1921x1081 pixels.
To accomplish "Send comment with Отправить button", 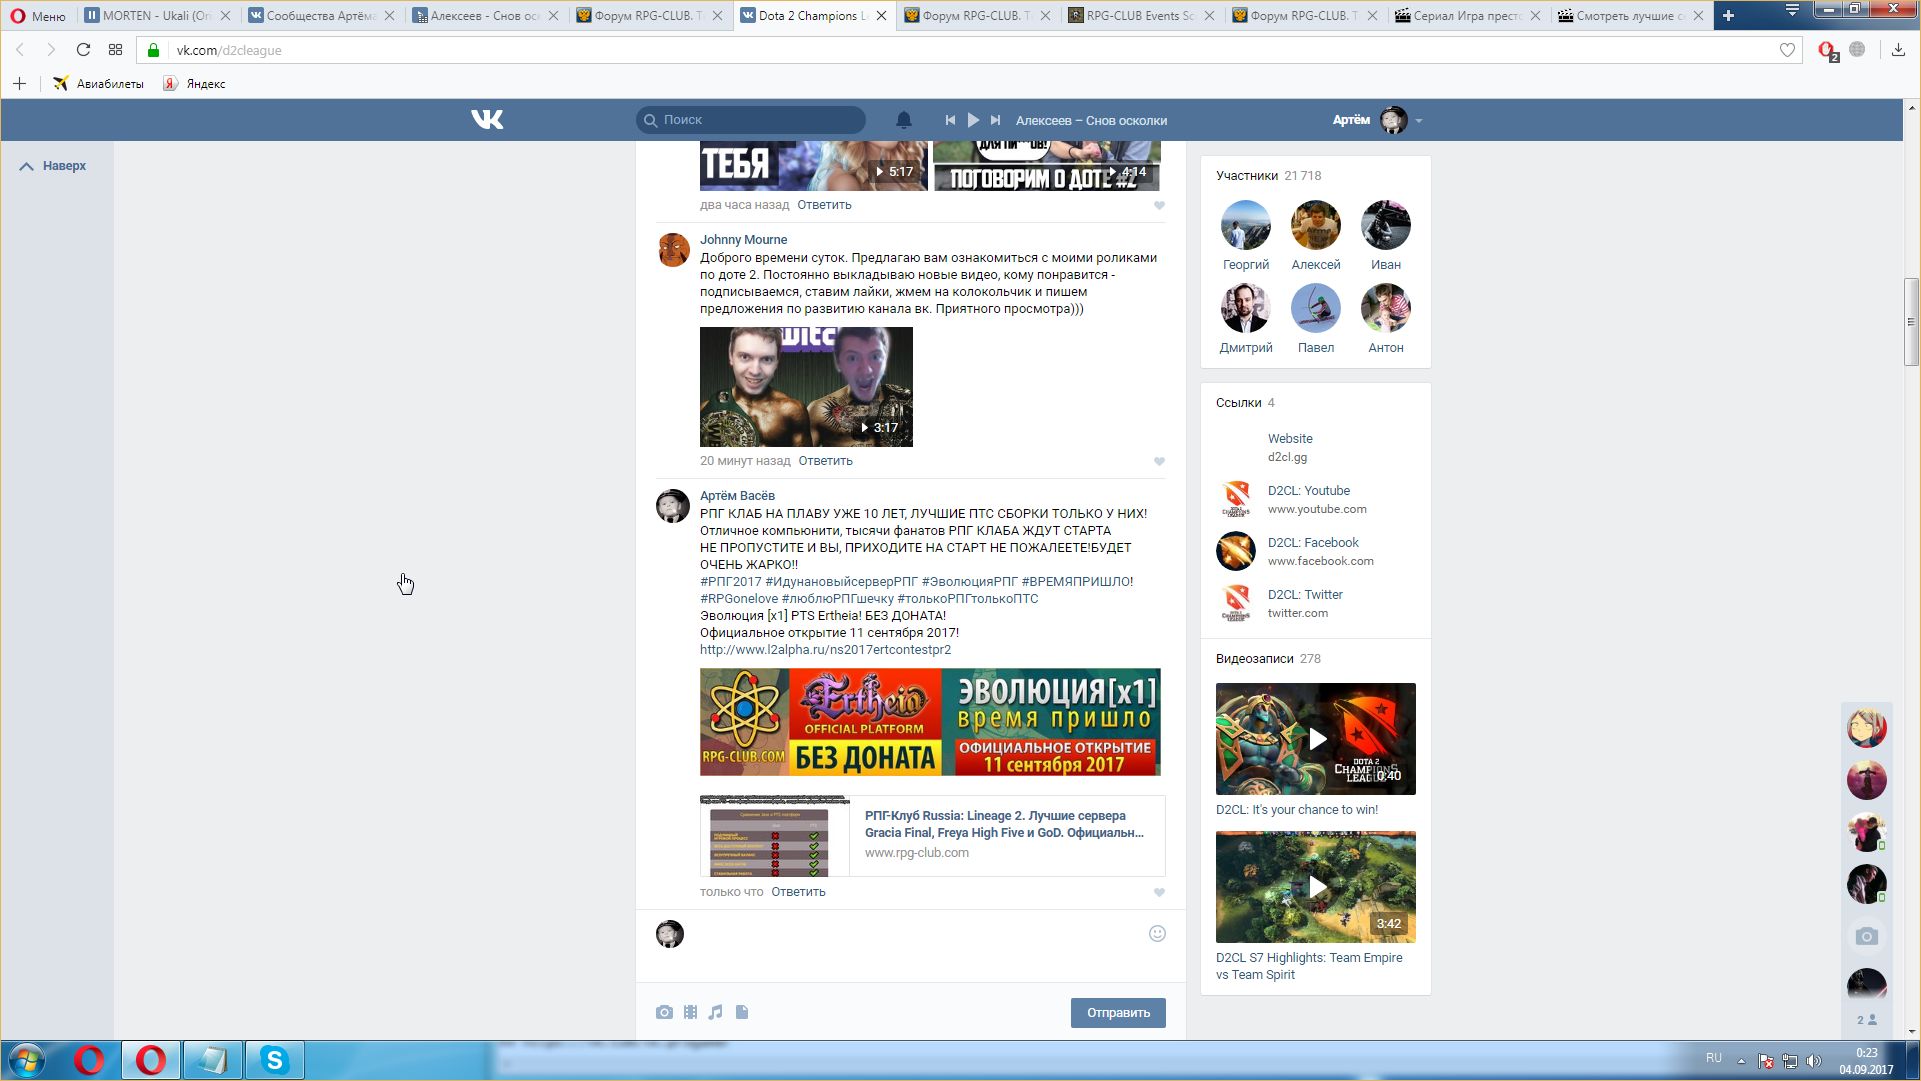I will point(1118,1013).
